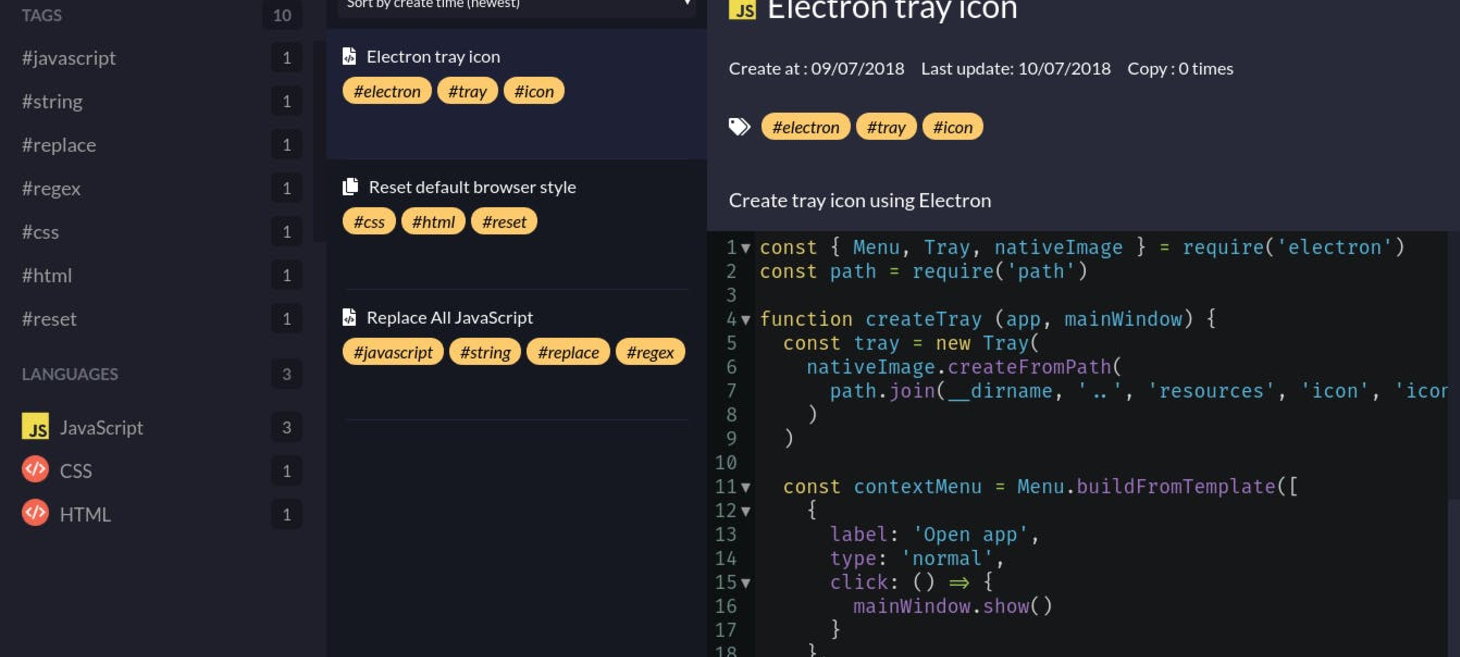Click multi-file icon beside Reset default browser style
The width and height of the screenshot is (1460, 657).
350,187
